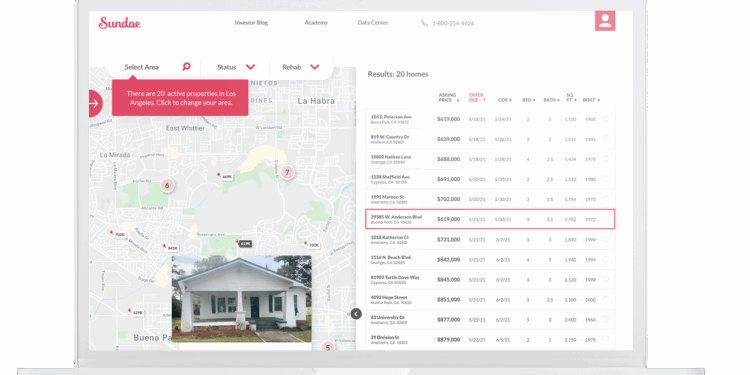Sort results by Asking Price column

pos(449,98)
